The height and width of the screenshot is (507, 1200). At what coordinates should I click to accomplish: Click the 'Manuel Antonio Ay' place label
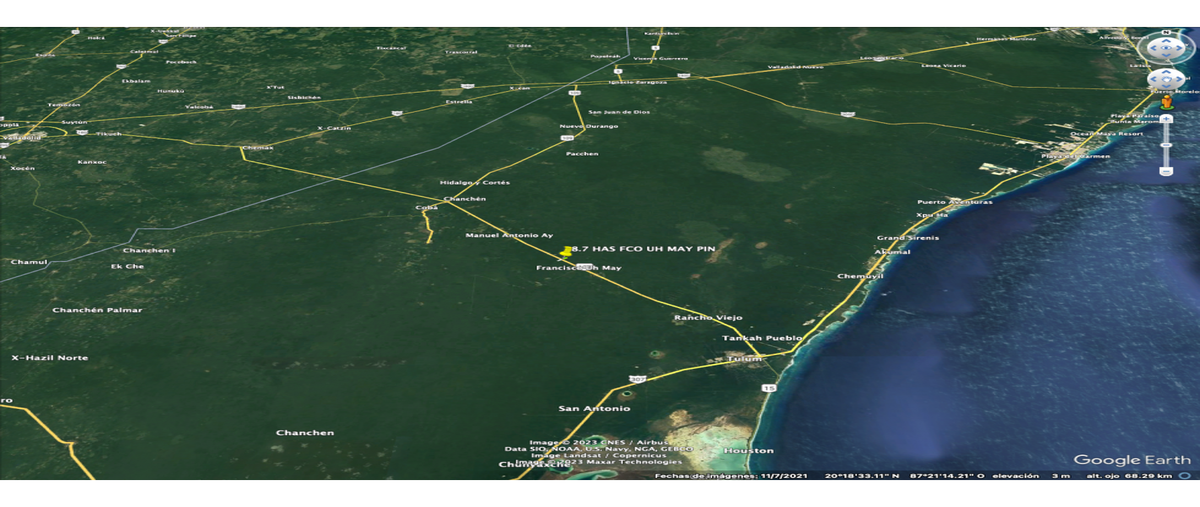[509, 235]
